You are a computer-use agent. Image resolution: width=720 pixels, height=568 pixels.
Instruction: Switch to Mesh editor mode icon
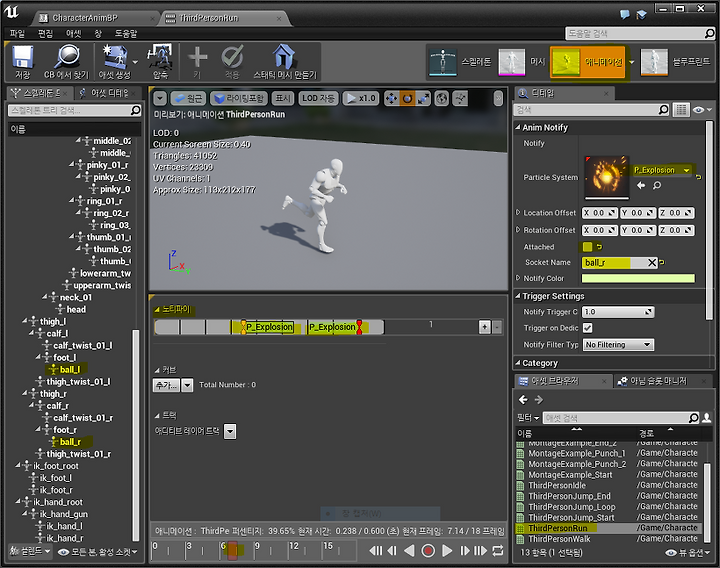(512, 62)
